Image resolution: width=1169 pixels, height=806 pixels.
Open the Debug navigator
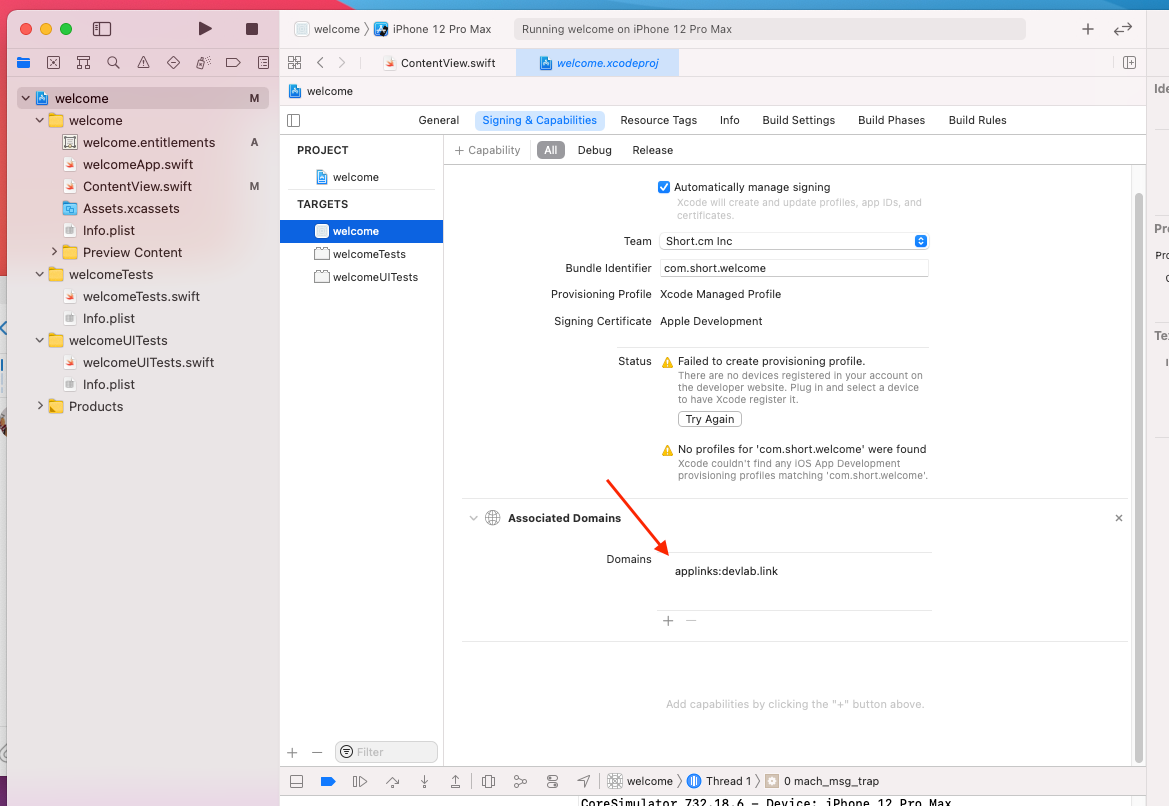coord(204,63)
